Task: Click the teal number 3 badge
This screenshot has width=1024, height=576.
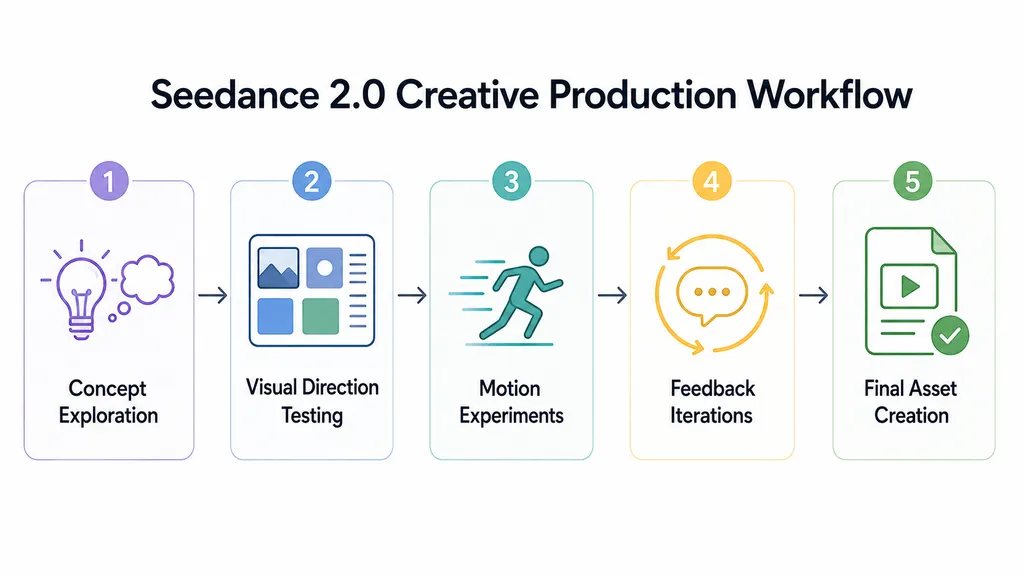Action: point(511,181)
